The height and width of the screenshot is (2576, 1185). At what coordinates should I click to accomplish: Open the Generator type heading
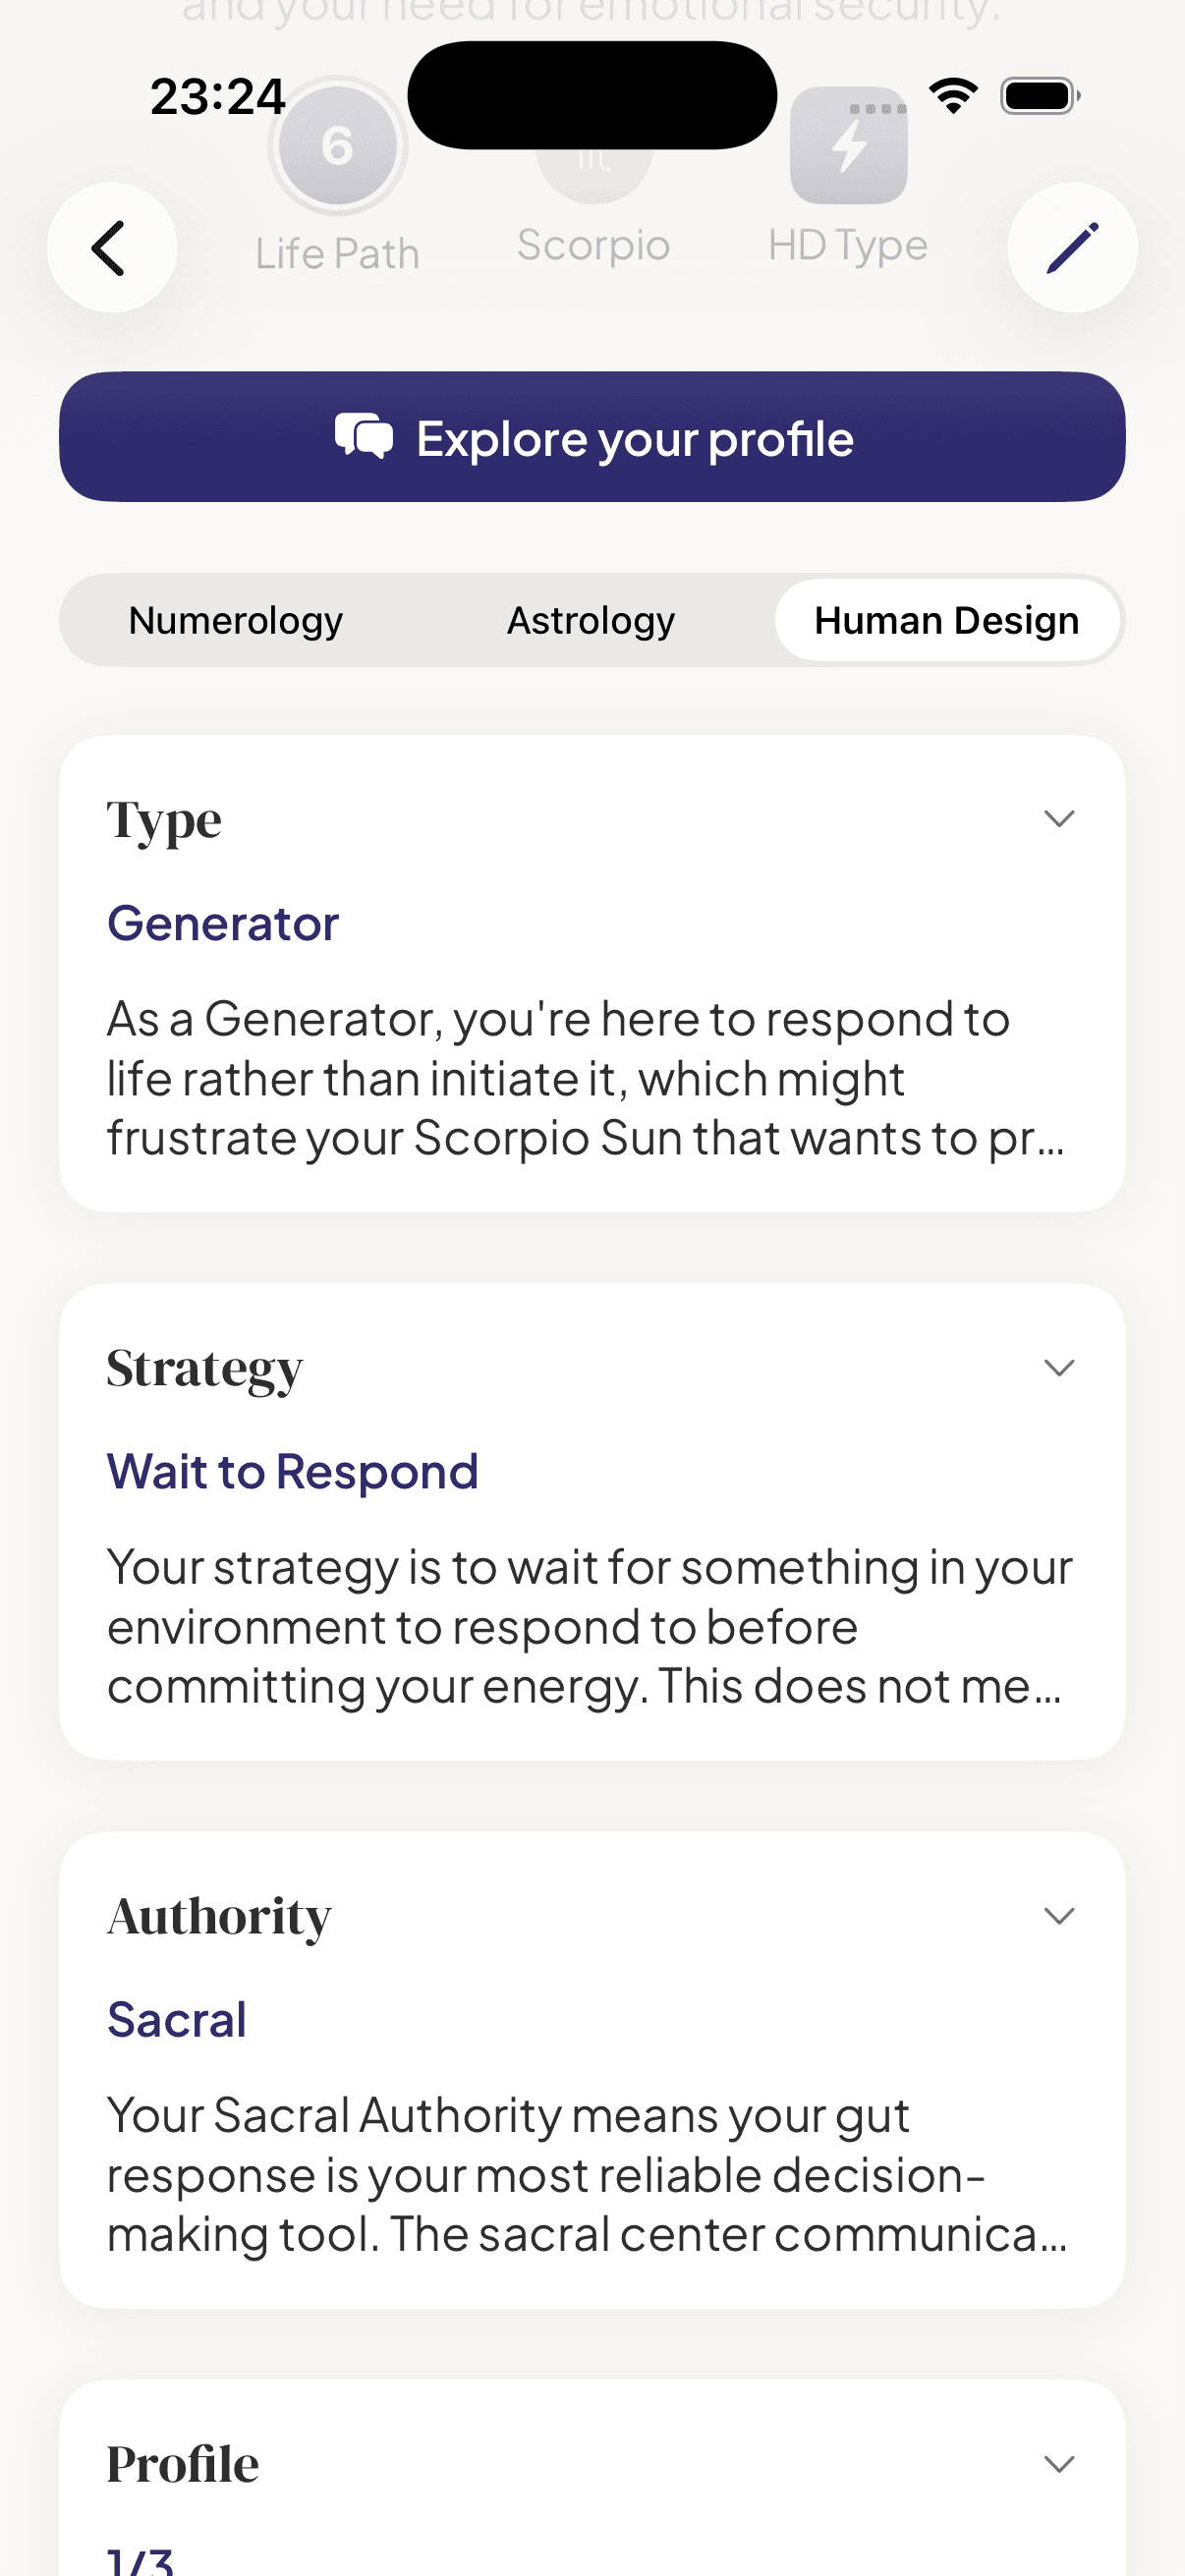pyautogui.click(x=223, y=923)
